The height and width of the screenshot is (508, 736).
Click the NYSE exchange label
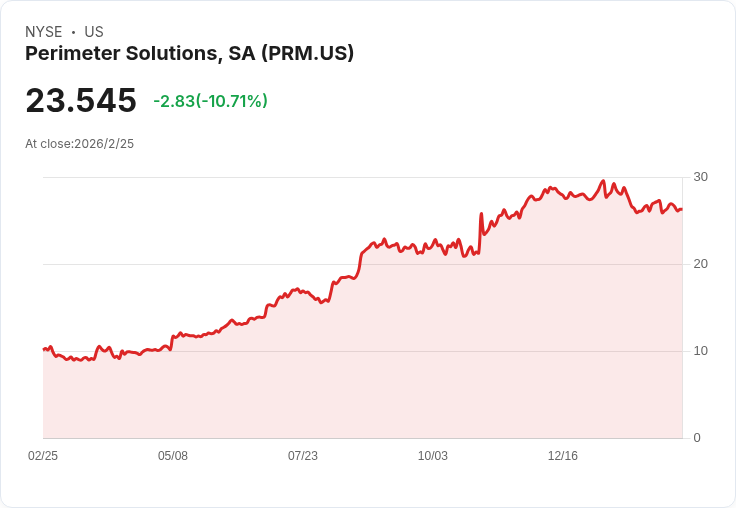(44, 32)
